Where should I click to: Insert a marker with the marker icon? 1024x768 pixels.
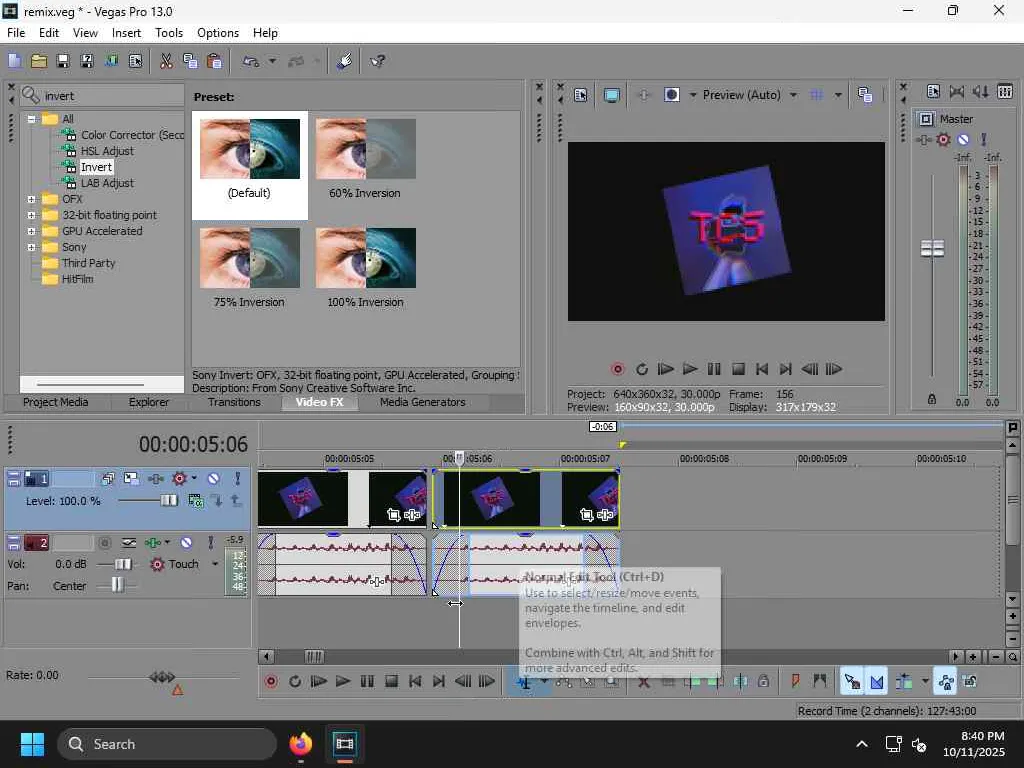(x=795, y=682)
